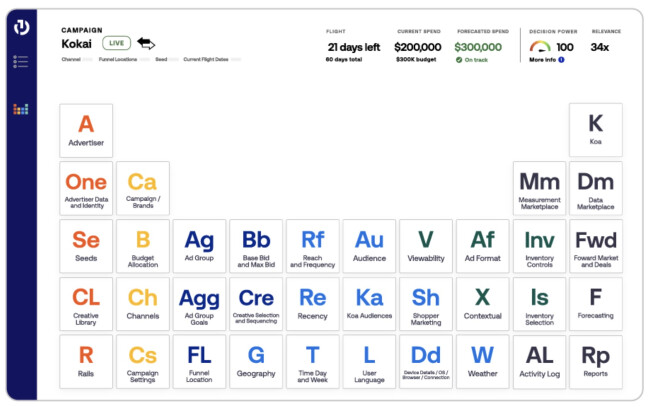Select the Campaign Settings tile
The image size is (650, 407).
143,362
